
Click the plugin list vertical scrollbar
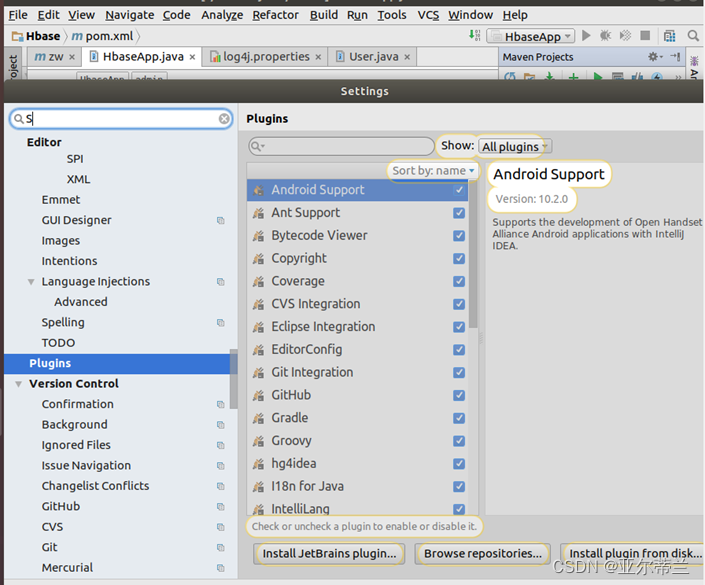point(473,254)
